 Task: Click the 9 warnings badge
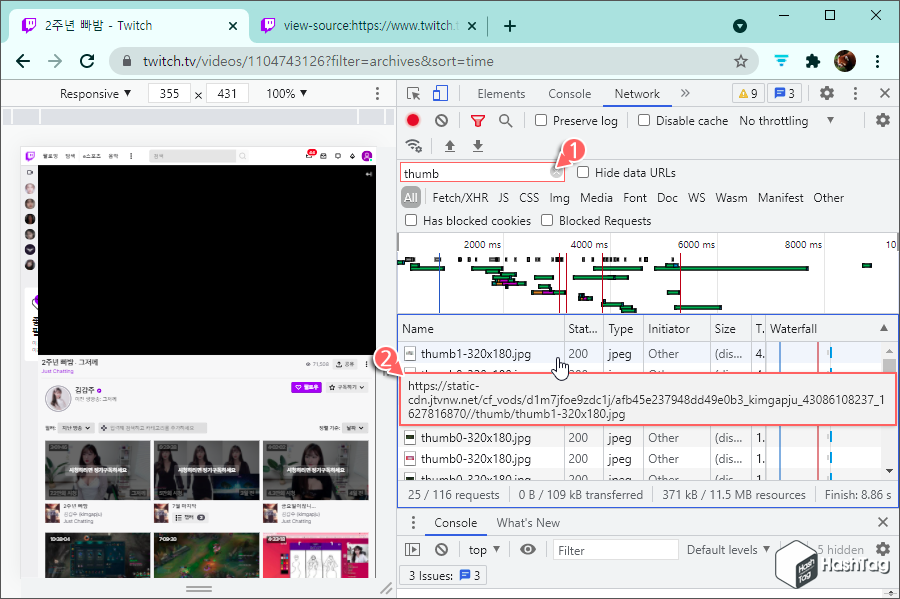click(x=748, y=93)
